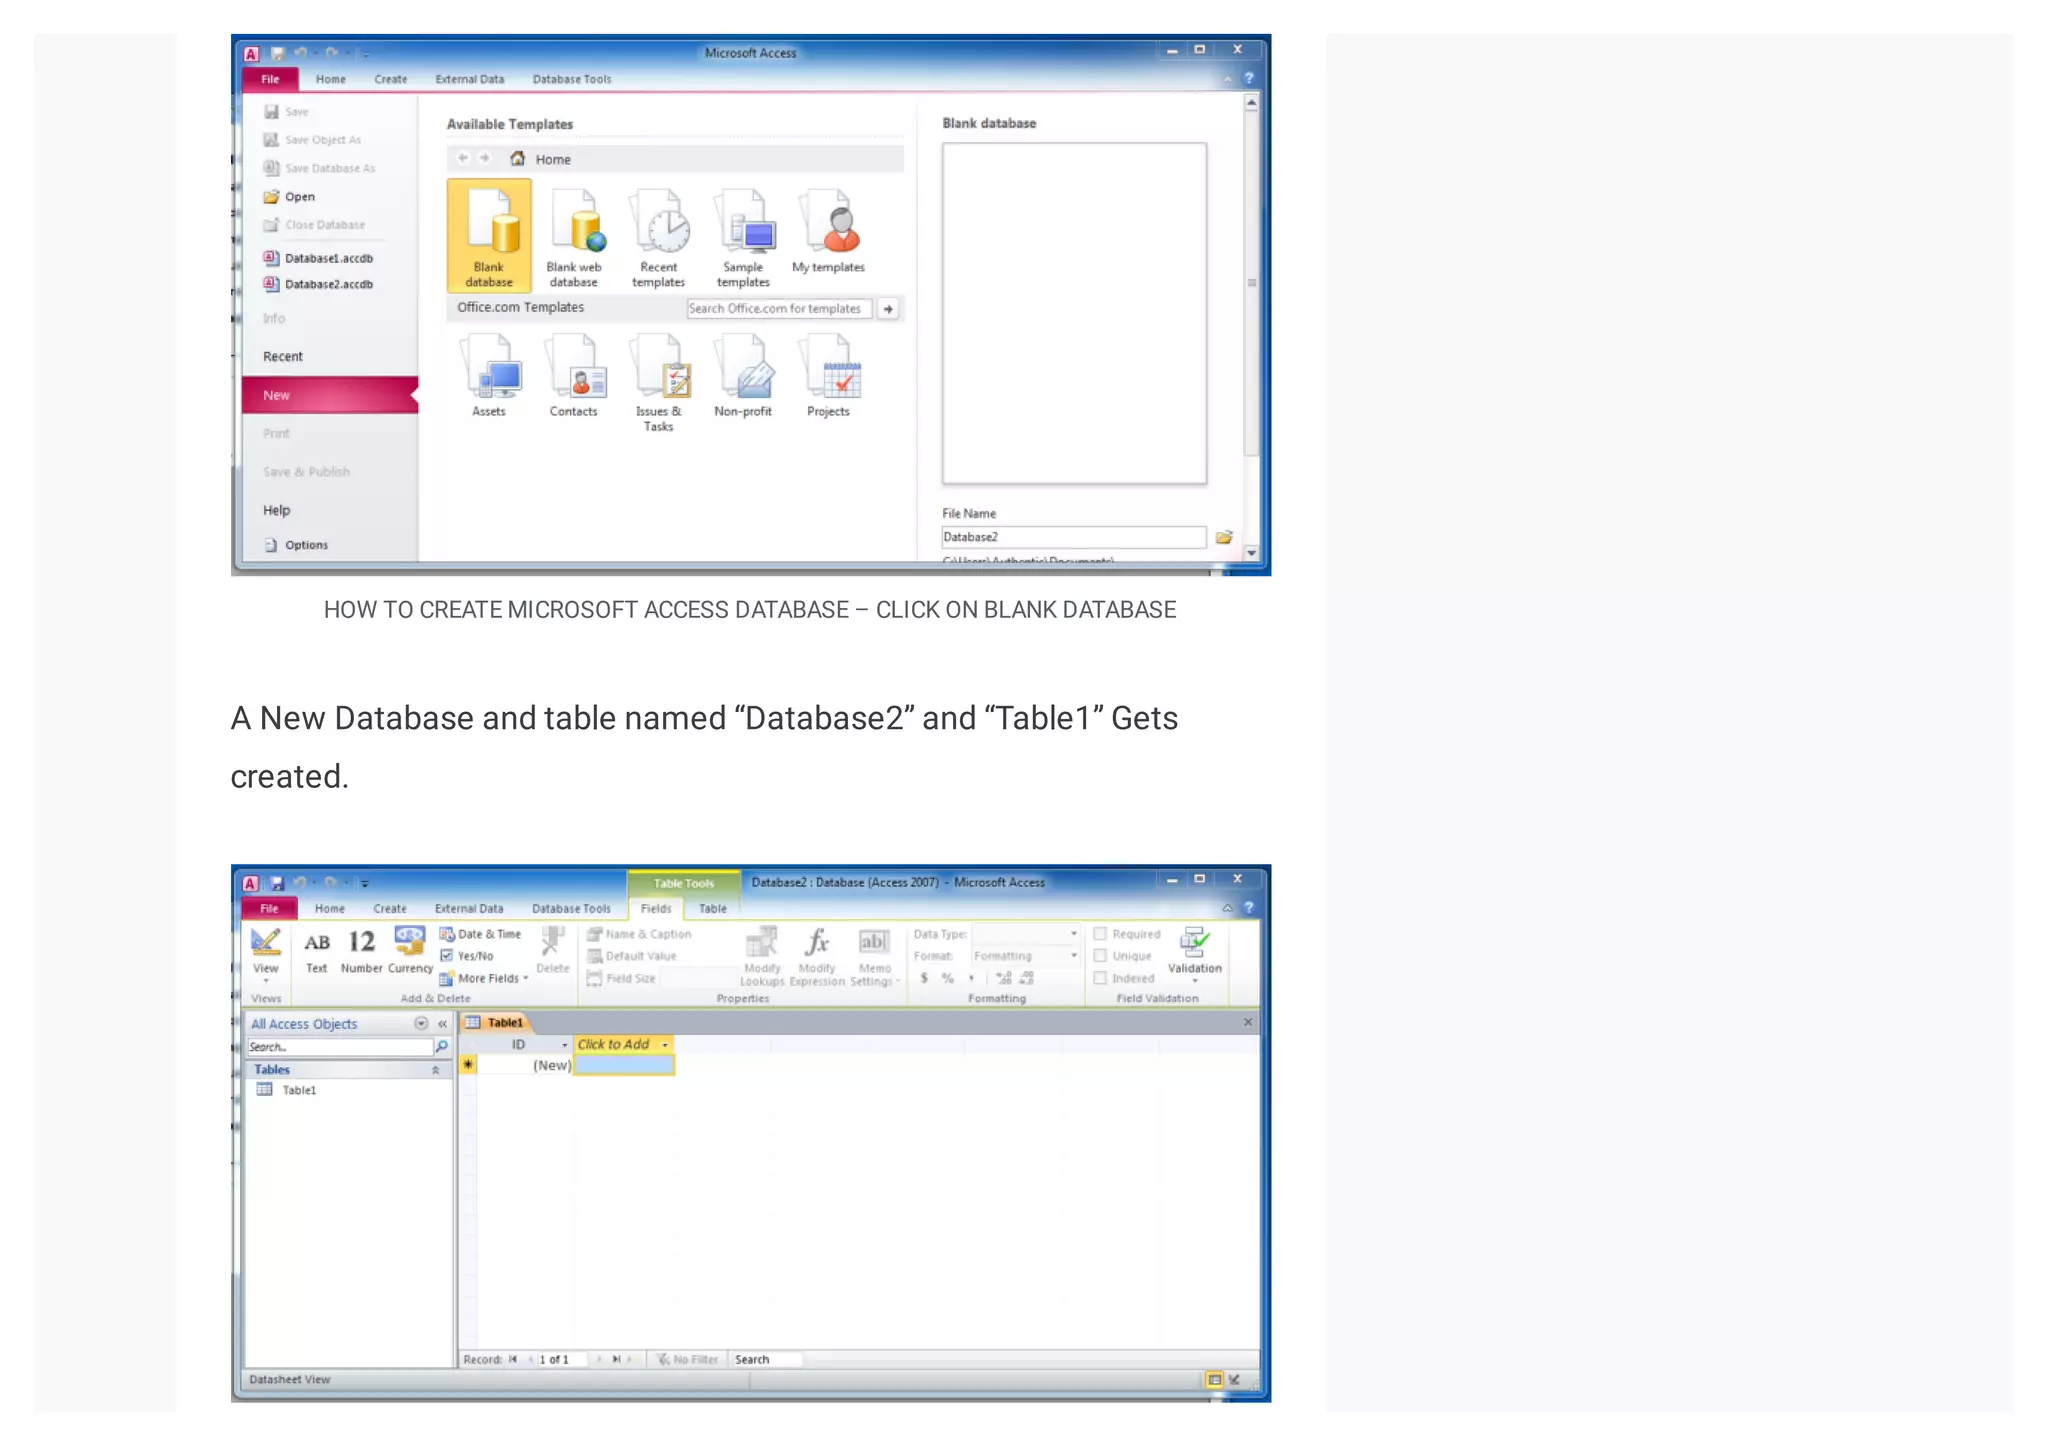Open My templates category
The image size is (2048, 1447).
(828, 232)
